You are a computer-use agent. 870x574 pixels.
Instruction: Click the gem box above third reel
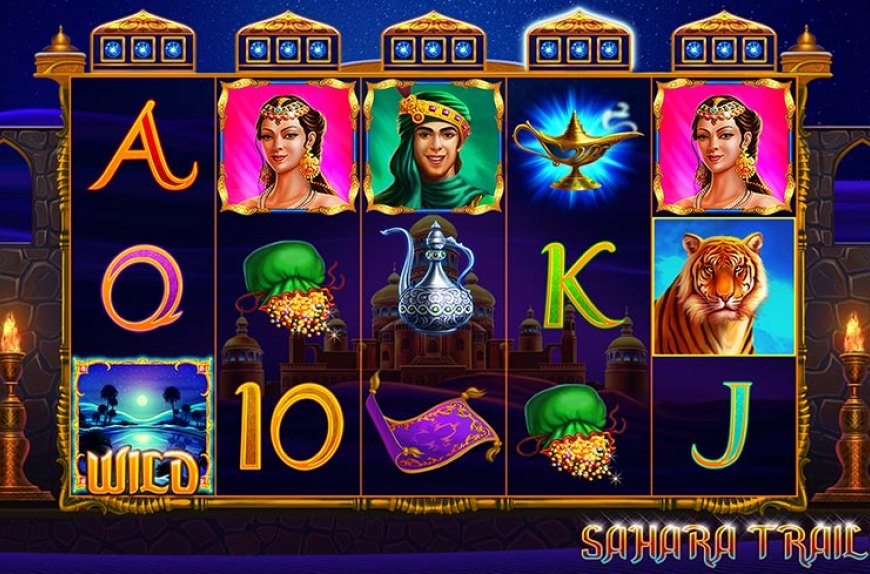click(x=433, y=49)
